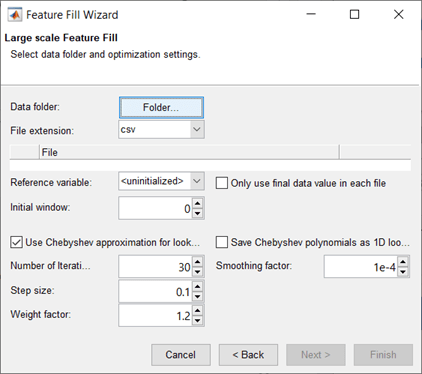This screenshot has width=422, height=374.
Task: Decrease Initial window with down arrow
Action: click(x=198, y=213)
